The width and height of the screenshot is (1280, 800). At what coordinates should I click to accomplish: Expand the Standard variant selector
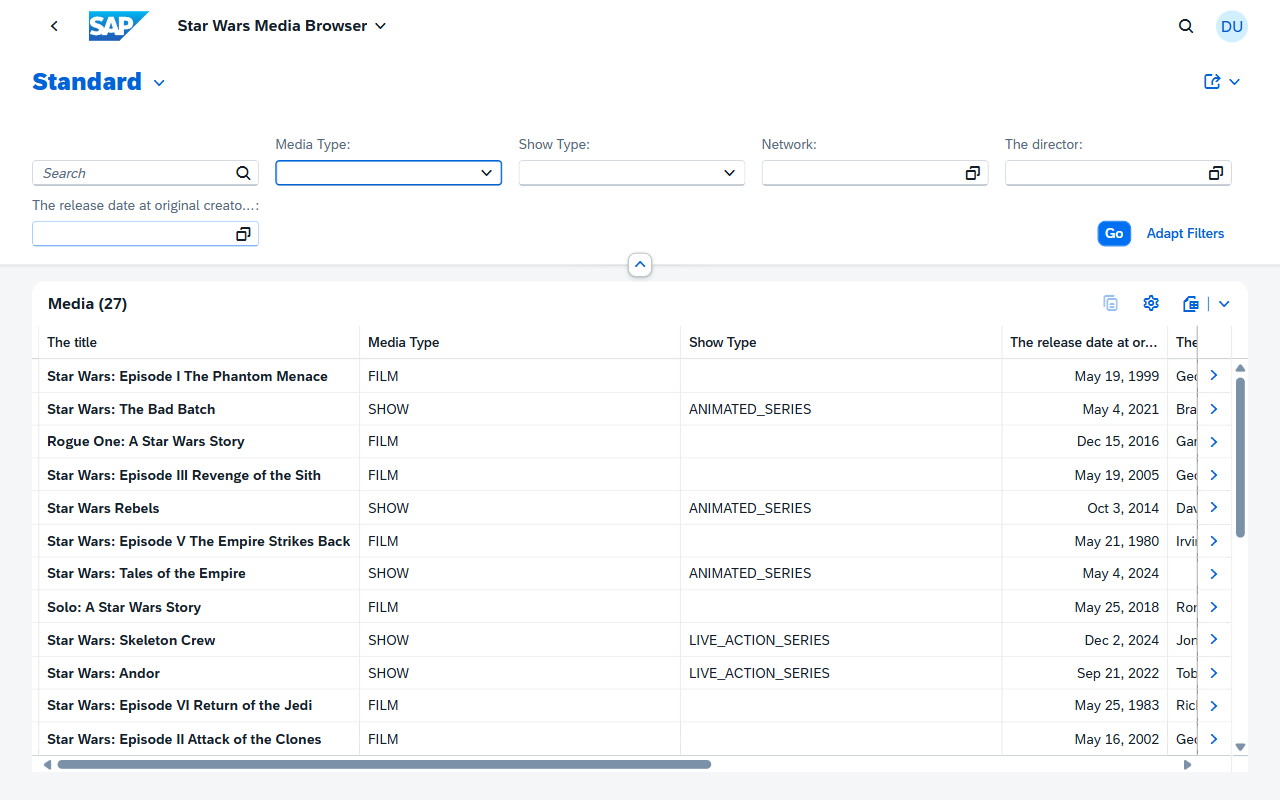click(159, 82)
